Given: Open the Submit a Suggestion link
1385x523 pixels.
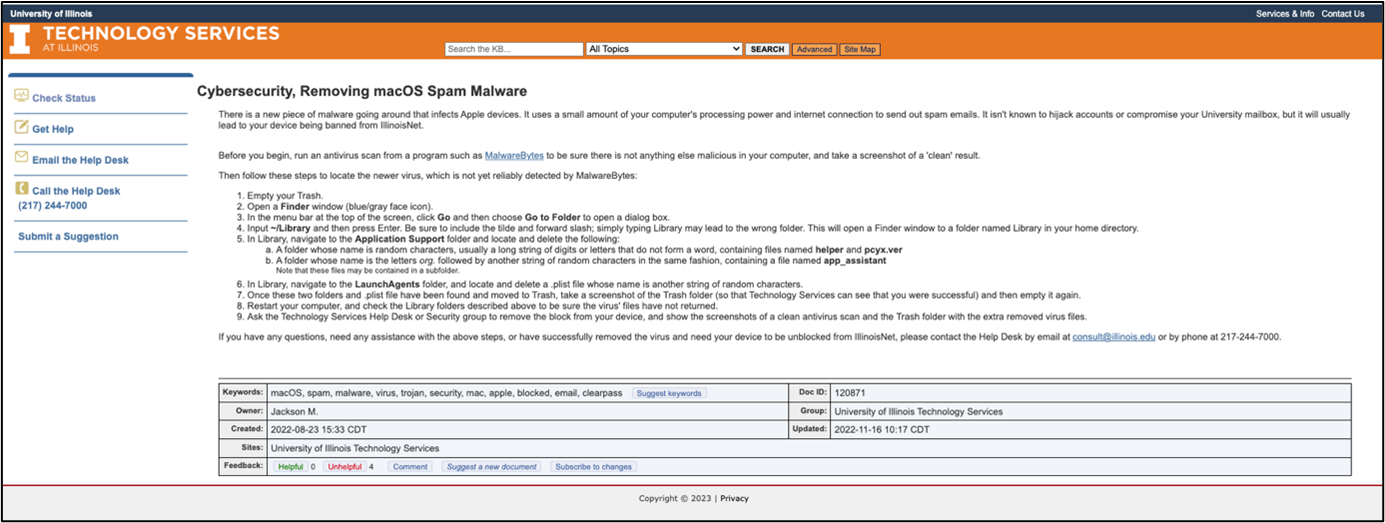Looking at the screenshot, I should (68, 237).
